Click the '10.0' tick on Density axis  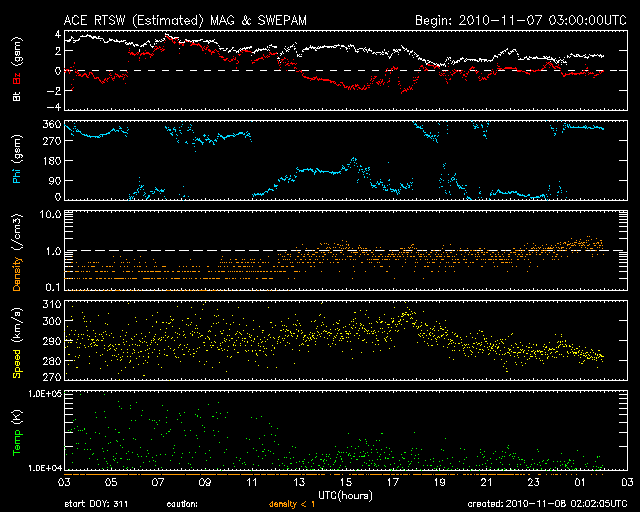pos(50,214)
